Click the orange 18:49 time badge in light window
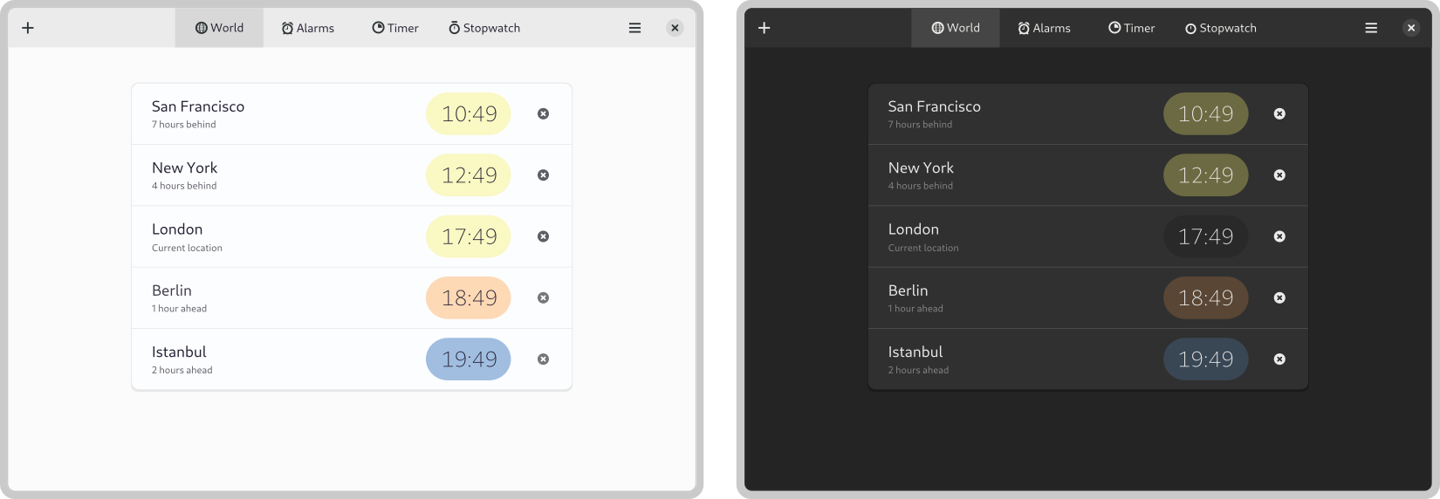 pyautogui.click(x=468, y=298)
